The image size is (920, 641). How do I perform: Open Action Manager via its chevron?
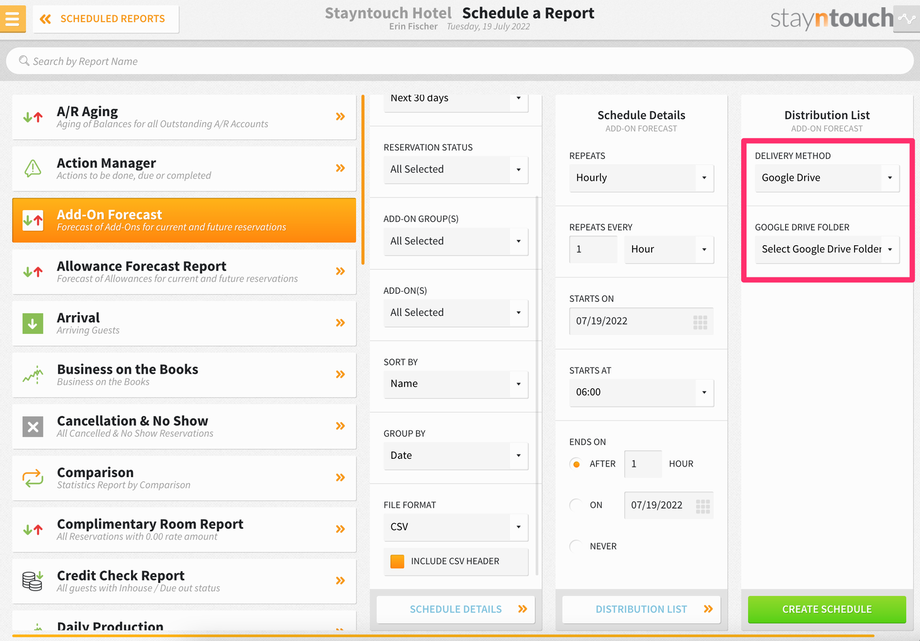click(340, 168)
